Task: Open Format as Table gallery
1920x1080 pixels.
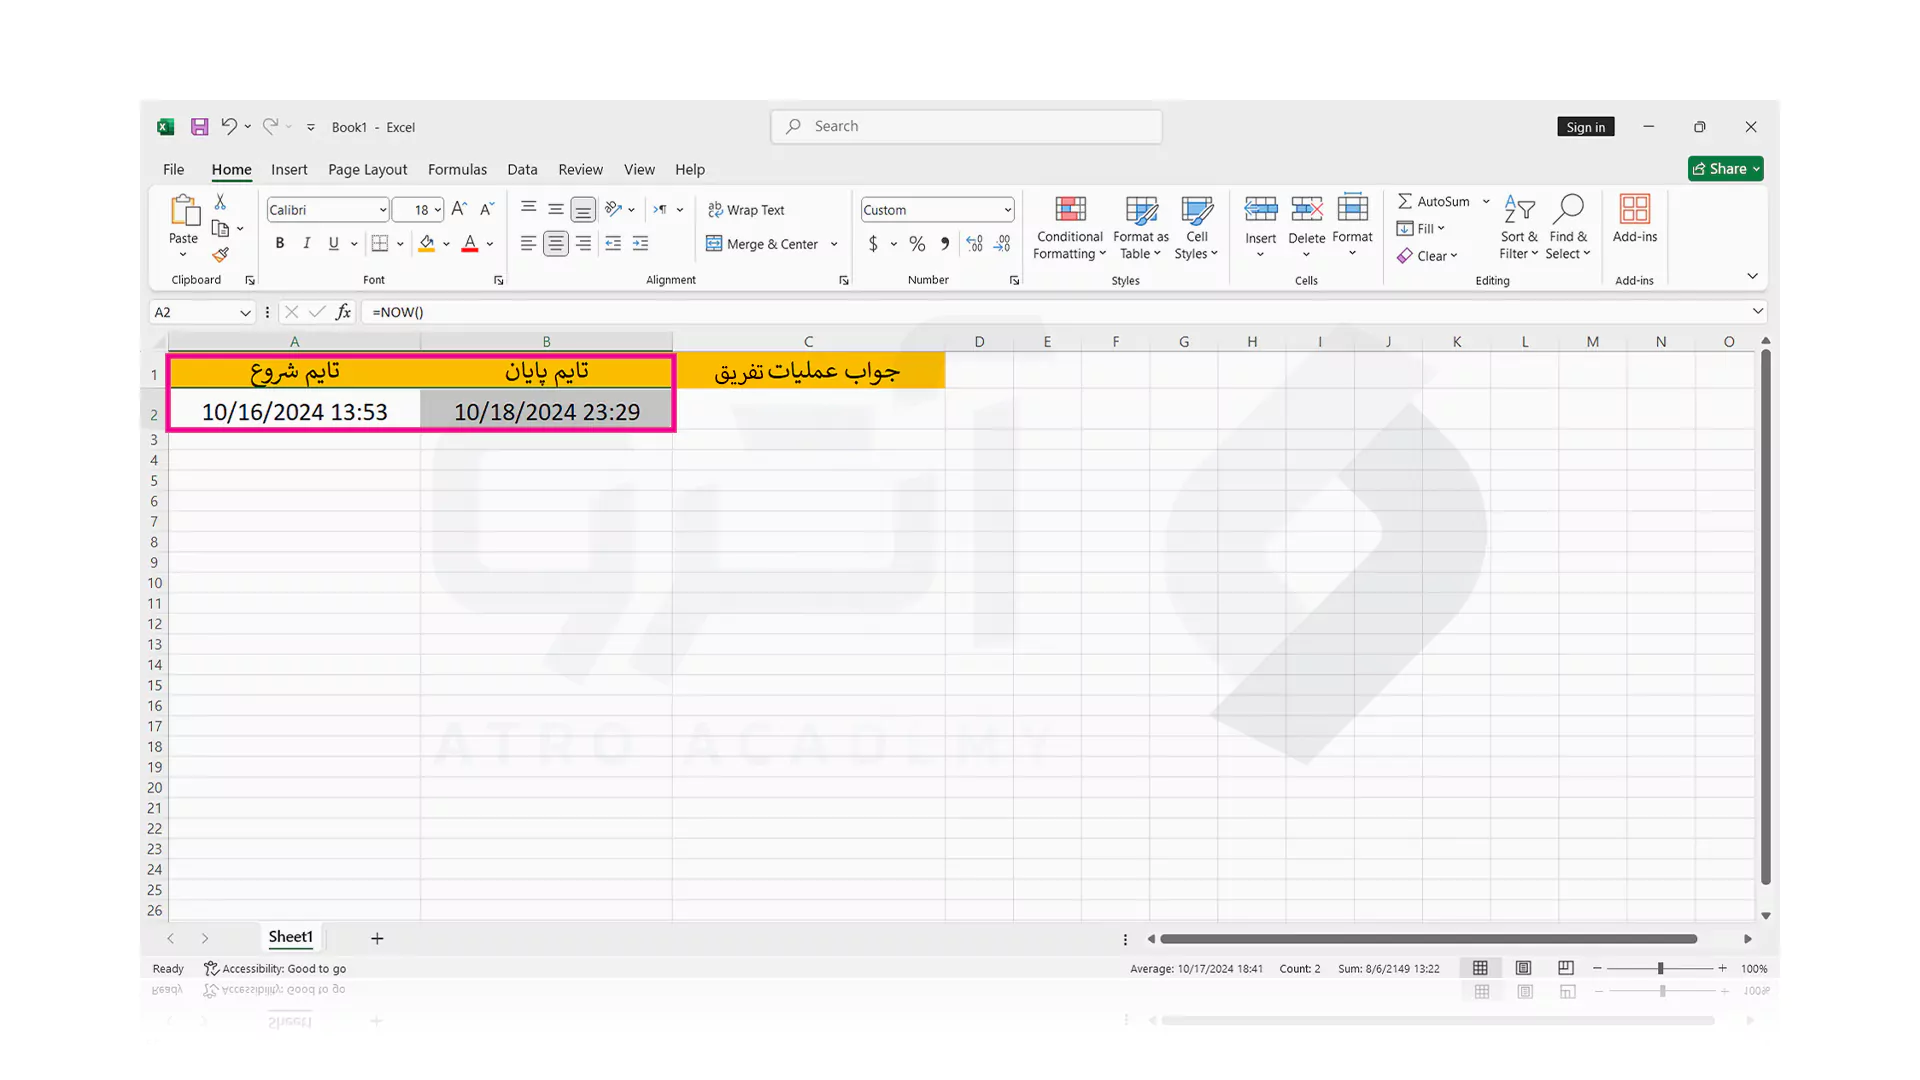Action: (x=1141, y=228)
